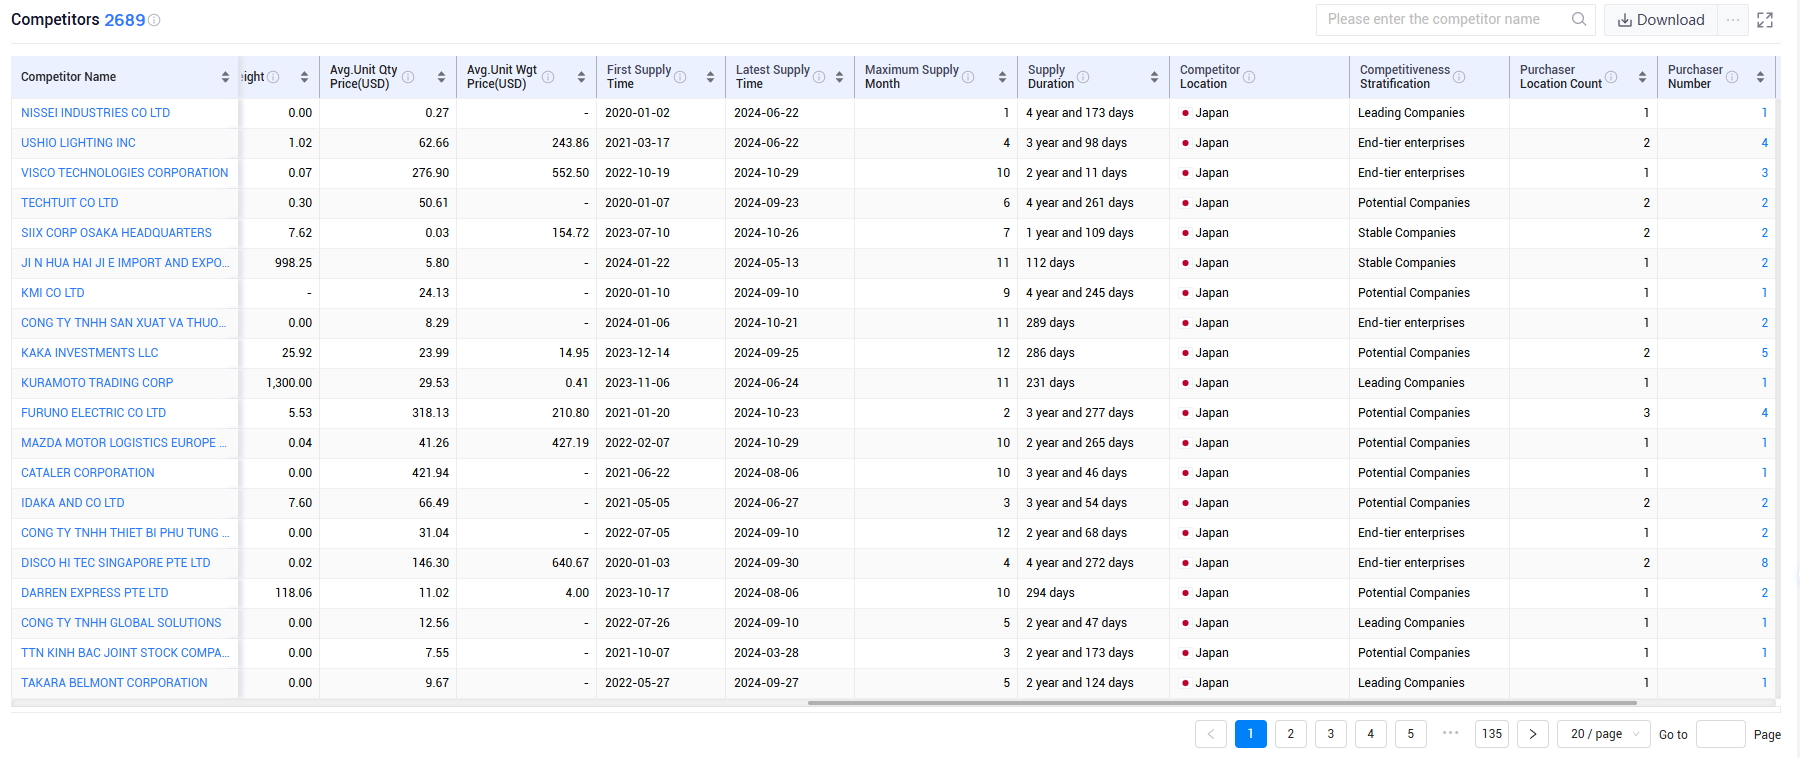Open KURAMOTO TRADING CORP link
The image size is (1800, 758).
[x=97, y=383]
